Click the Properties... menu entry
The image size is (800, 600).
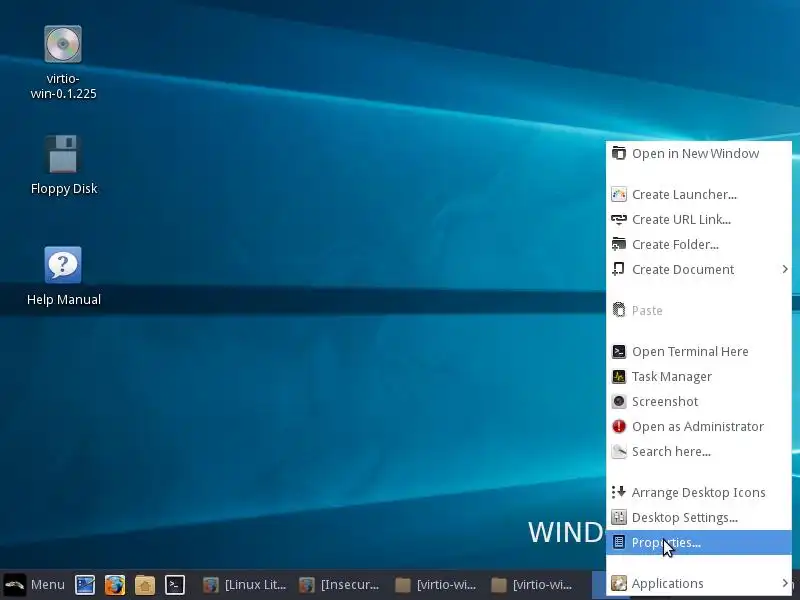click(x=698, y=542)
